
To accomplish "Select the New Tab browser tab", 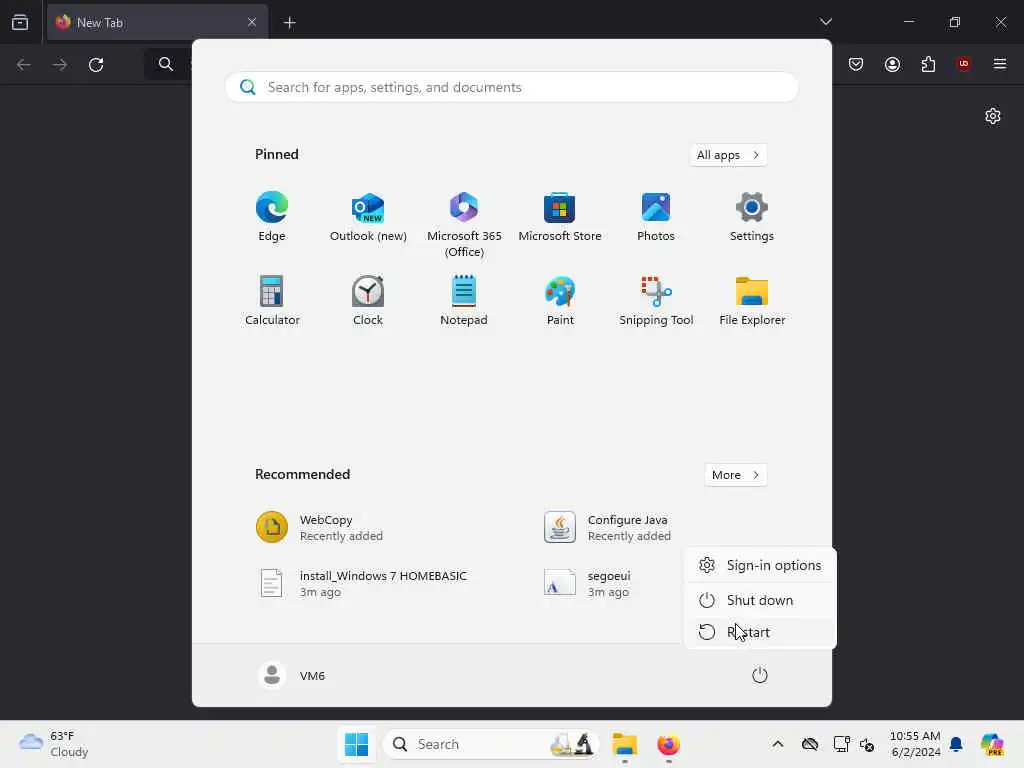I will click(x=157, y=22).
